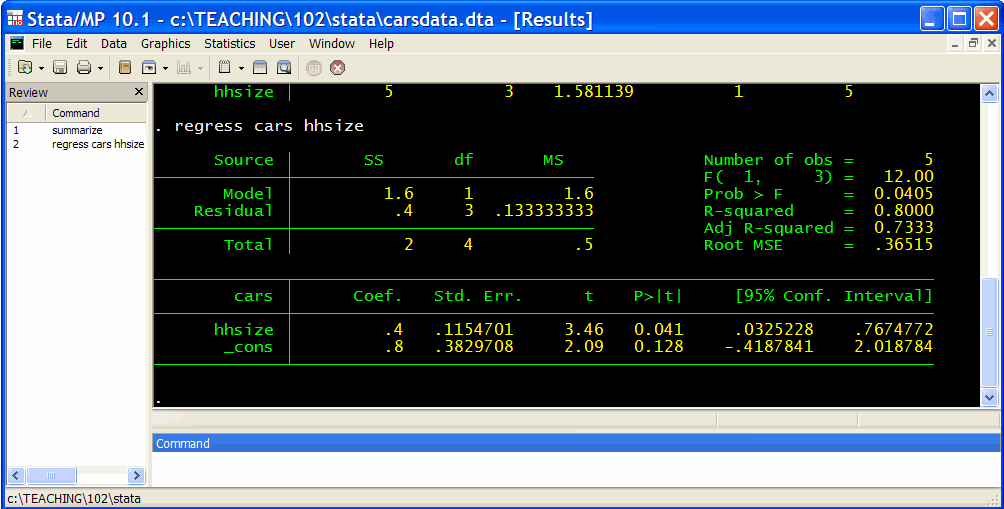Select 'regress cars hhsize' in Review history
Image resolution: width=1004 pixels, height=509 pixels.
coord(98,144)
